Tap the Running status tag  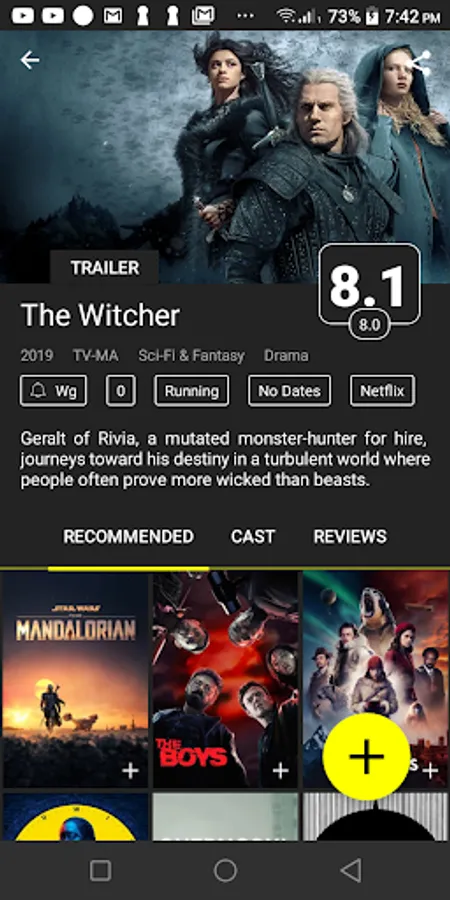(191, 391)
